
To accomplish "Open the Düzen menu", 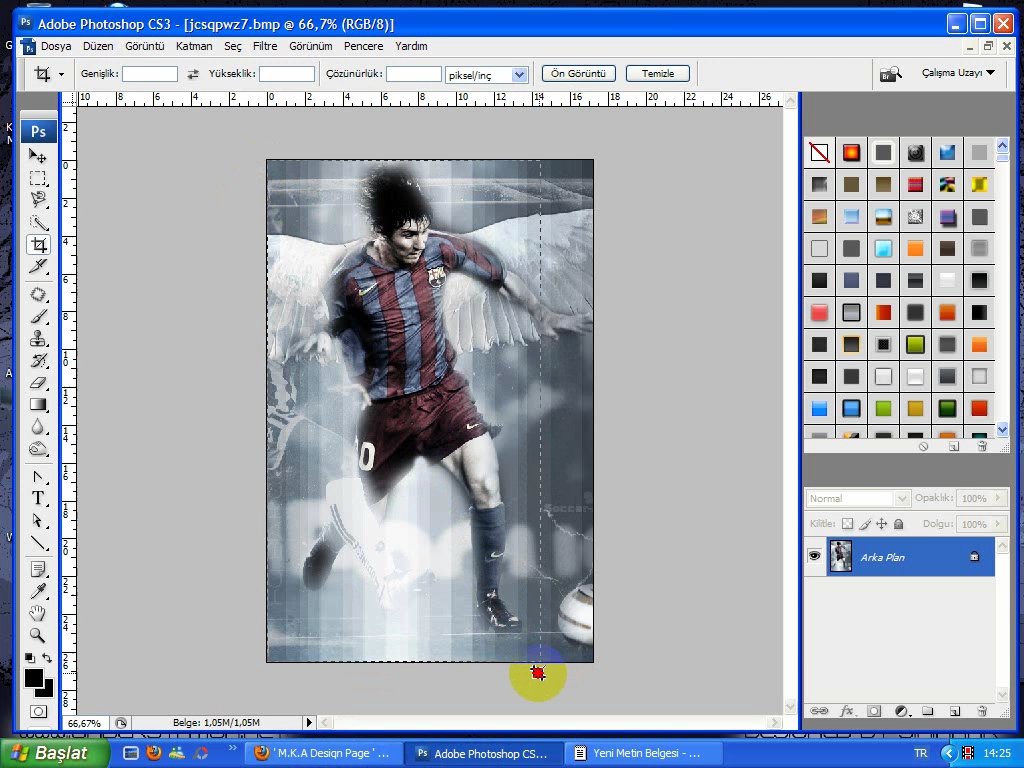I will [98, 46].
